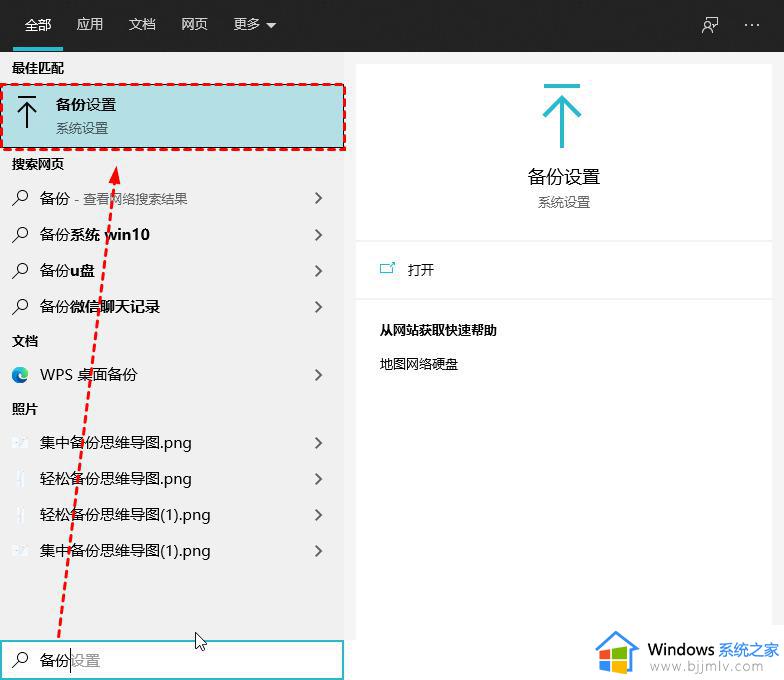The width and height of the screenshot is (784, 680).
Task: Click the large teal backup arrow icon
Action: 562,116
